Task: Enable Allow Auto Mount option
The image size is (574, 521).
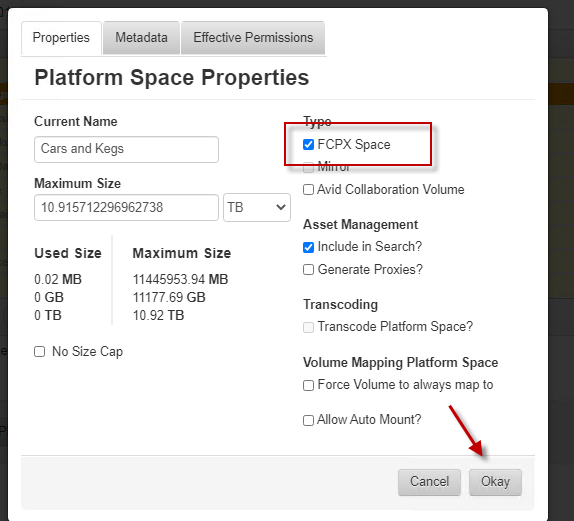Action: (308, 420)
